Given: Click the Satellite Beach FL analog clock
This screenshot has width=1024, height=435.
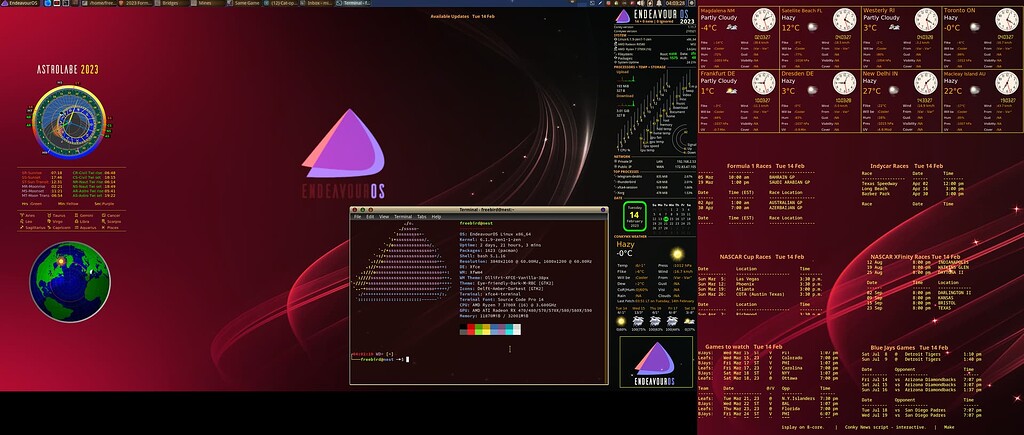Looking at the screenshot, I should point(844,20).
